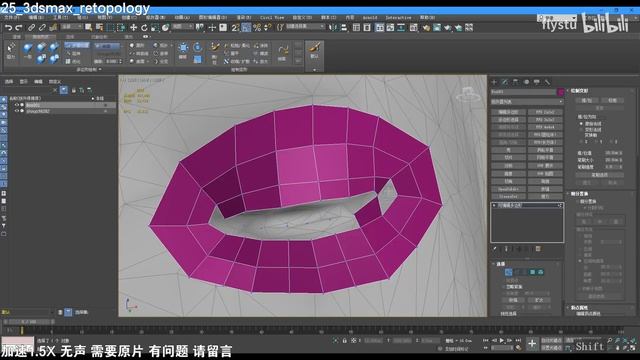The height and width of the screenshot is (360, 640).
Task: Switch to the Create command panel tab
Action: pos(494,82)
